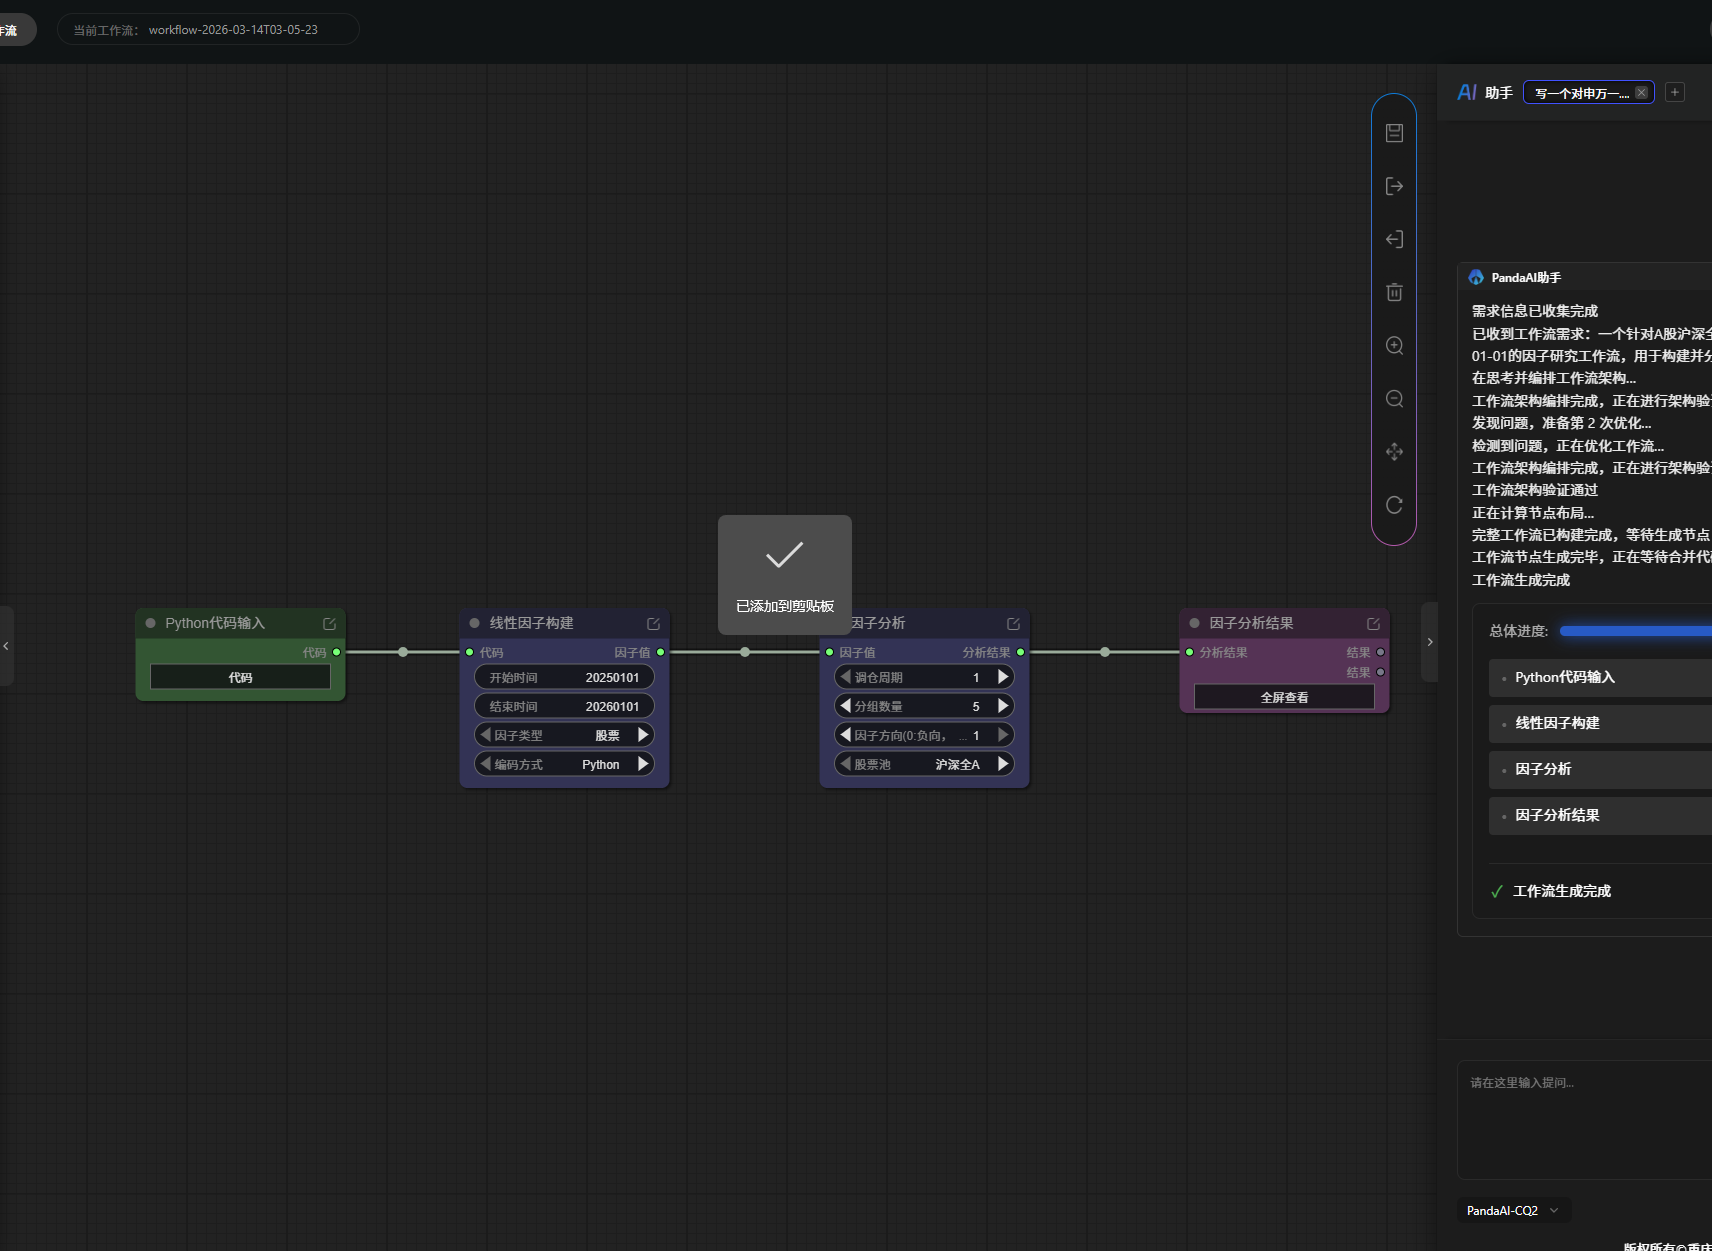This screenshot has width=1712, height=1251.
Task: Collapse the right AI panel arrow
Action: pos(1430,642)
